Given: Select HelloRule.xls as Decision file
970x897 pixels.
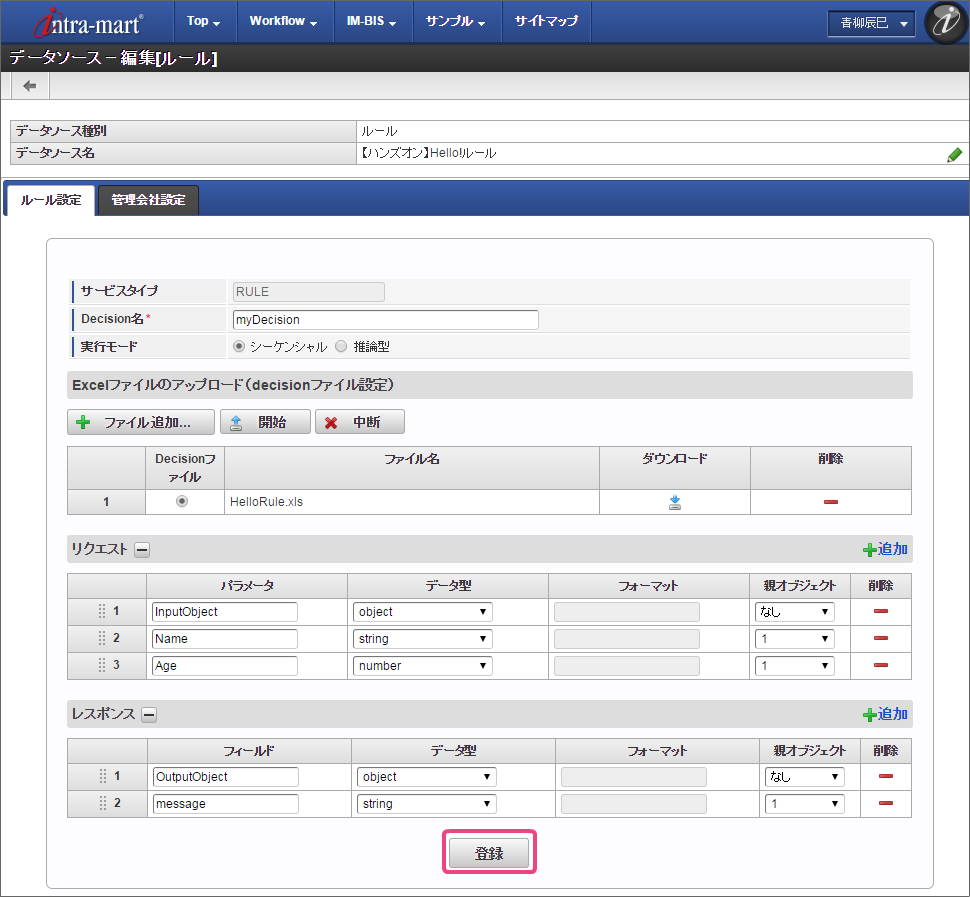Looking at the screenshot, I should [x=181, y=502].
